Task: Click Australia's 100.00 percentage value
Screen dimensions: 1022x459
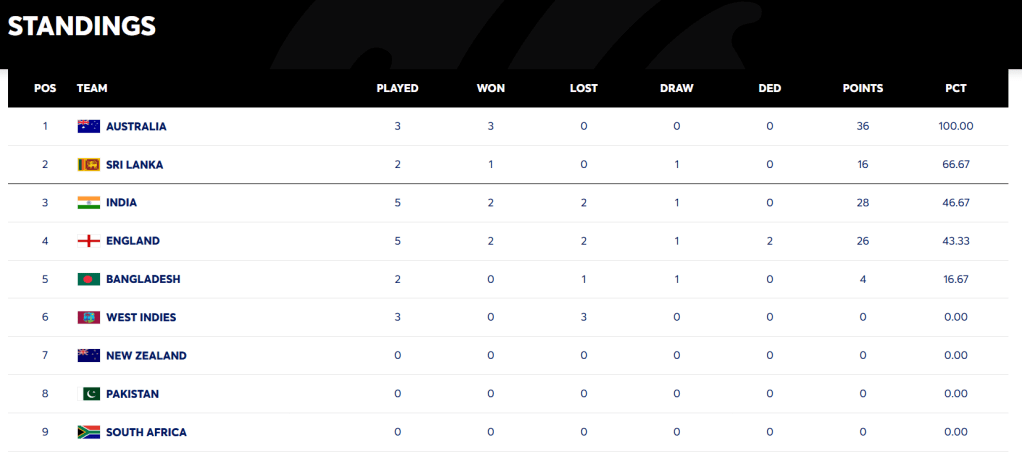Action: pos(956,127)
